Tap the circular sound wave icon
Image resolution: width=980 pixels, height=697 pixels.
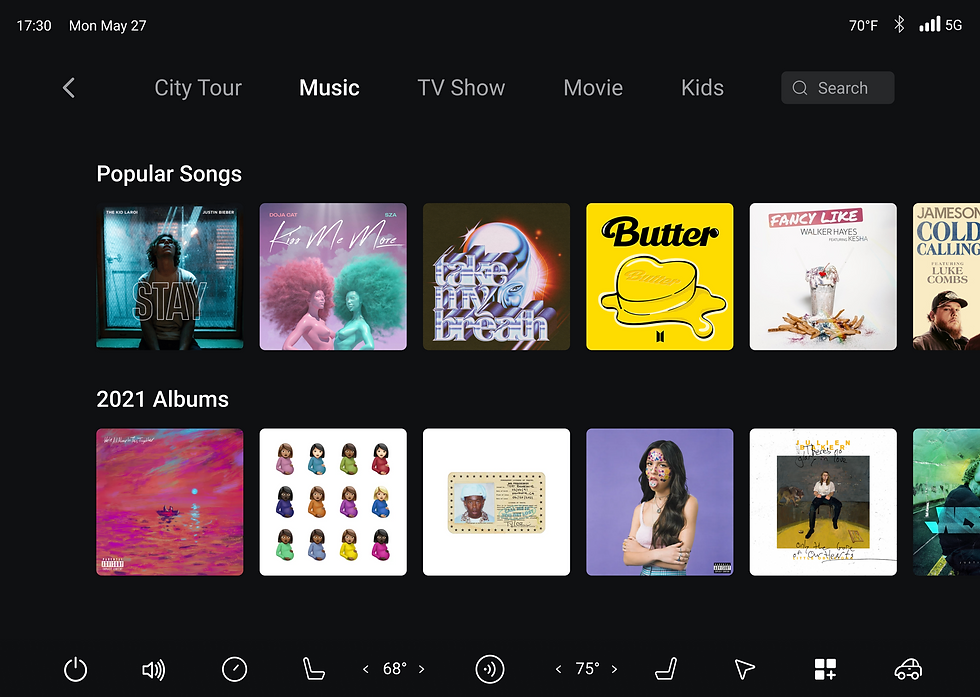(x=490, y=669)
